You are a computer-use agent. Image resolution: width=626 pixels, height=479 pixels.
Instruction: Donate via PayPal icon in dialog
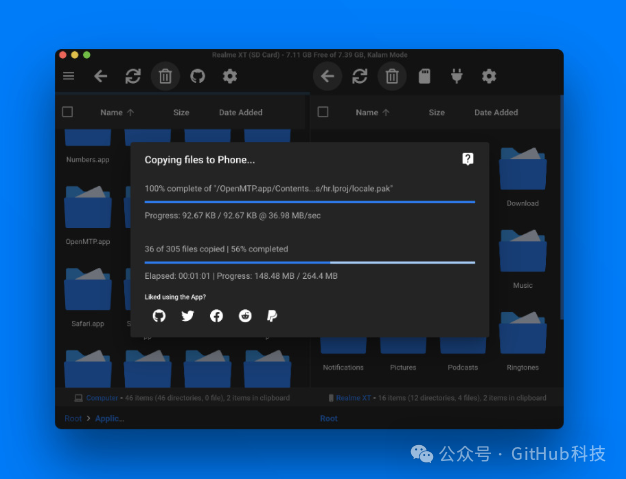[x=272, y=316]
